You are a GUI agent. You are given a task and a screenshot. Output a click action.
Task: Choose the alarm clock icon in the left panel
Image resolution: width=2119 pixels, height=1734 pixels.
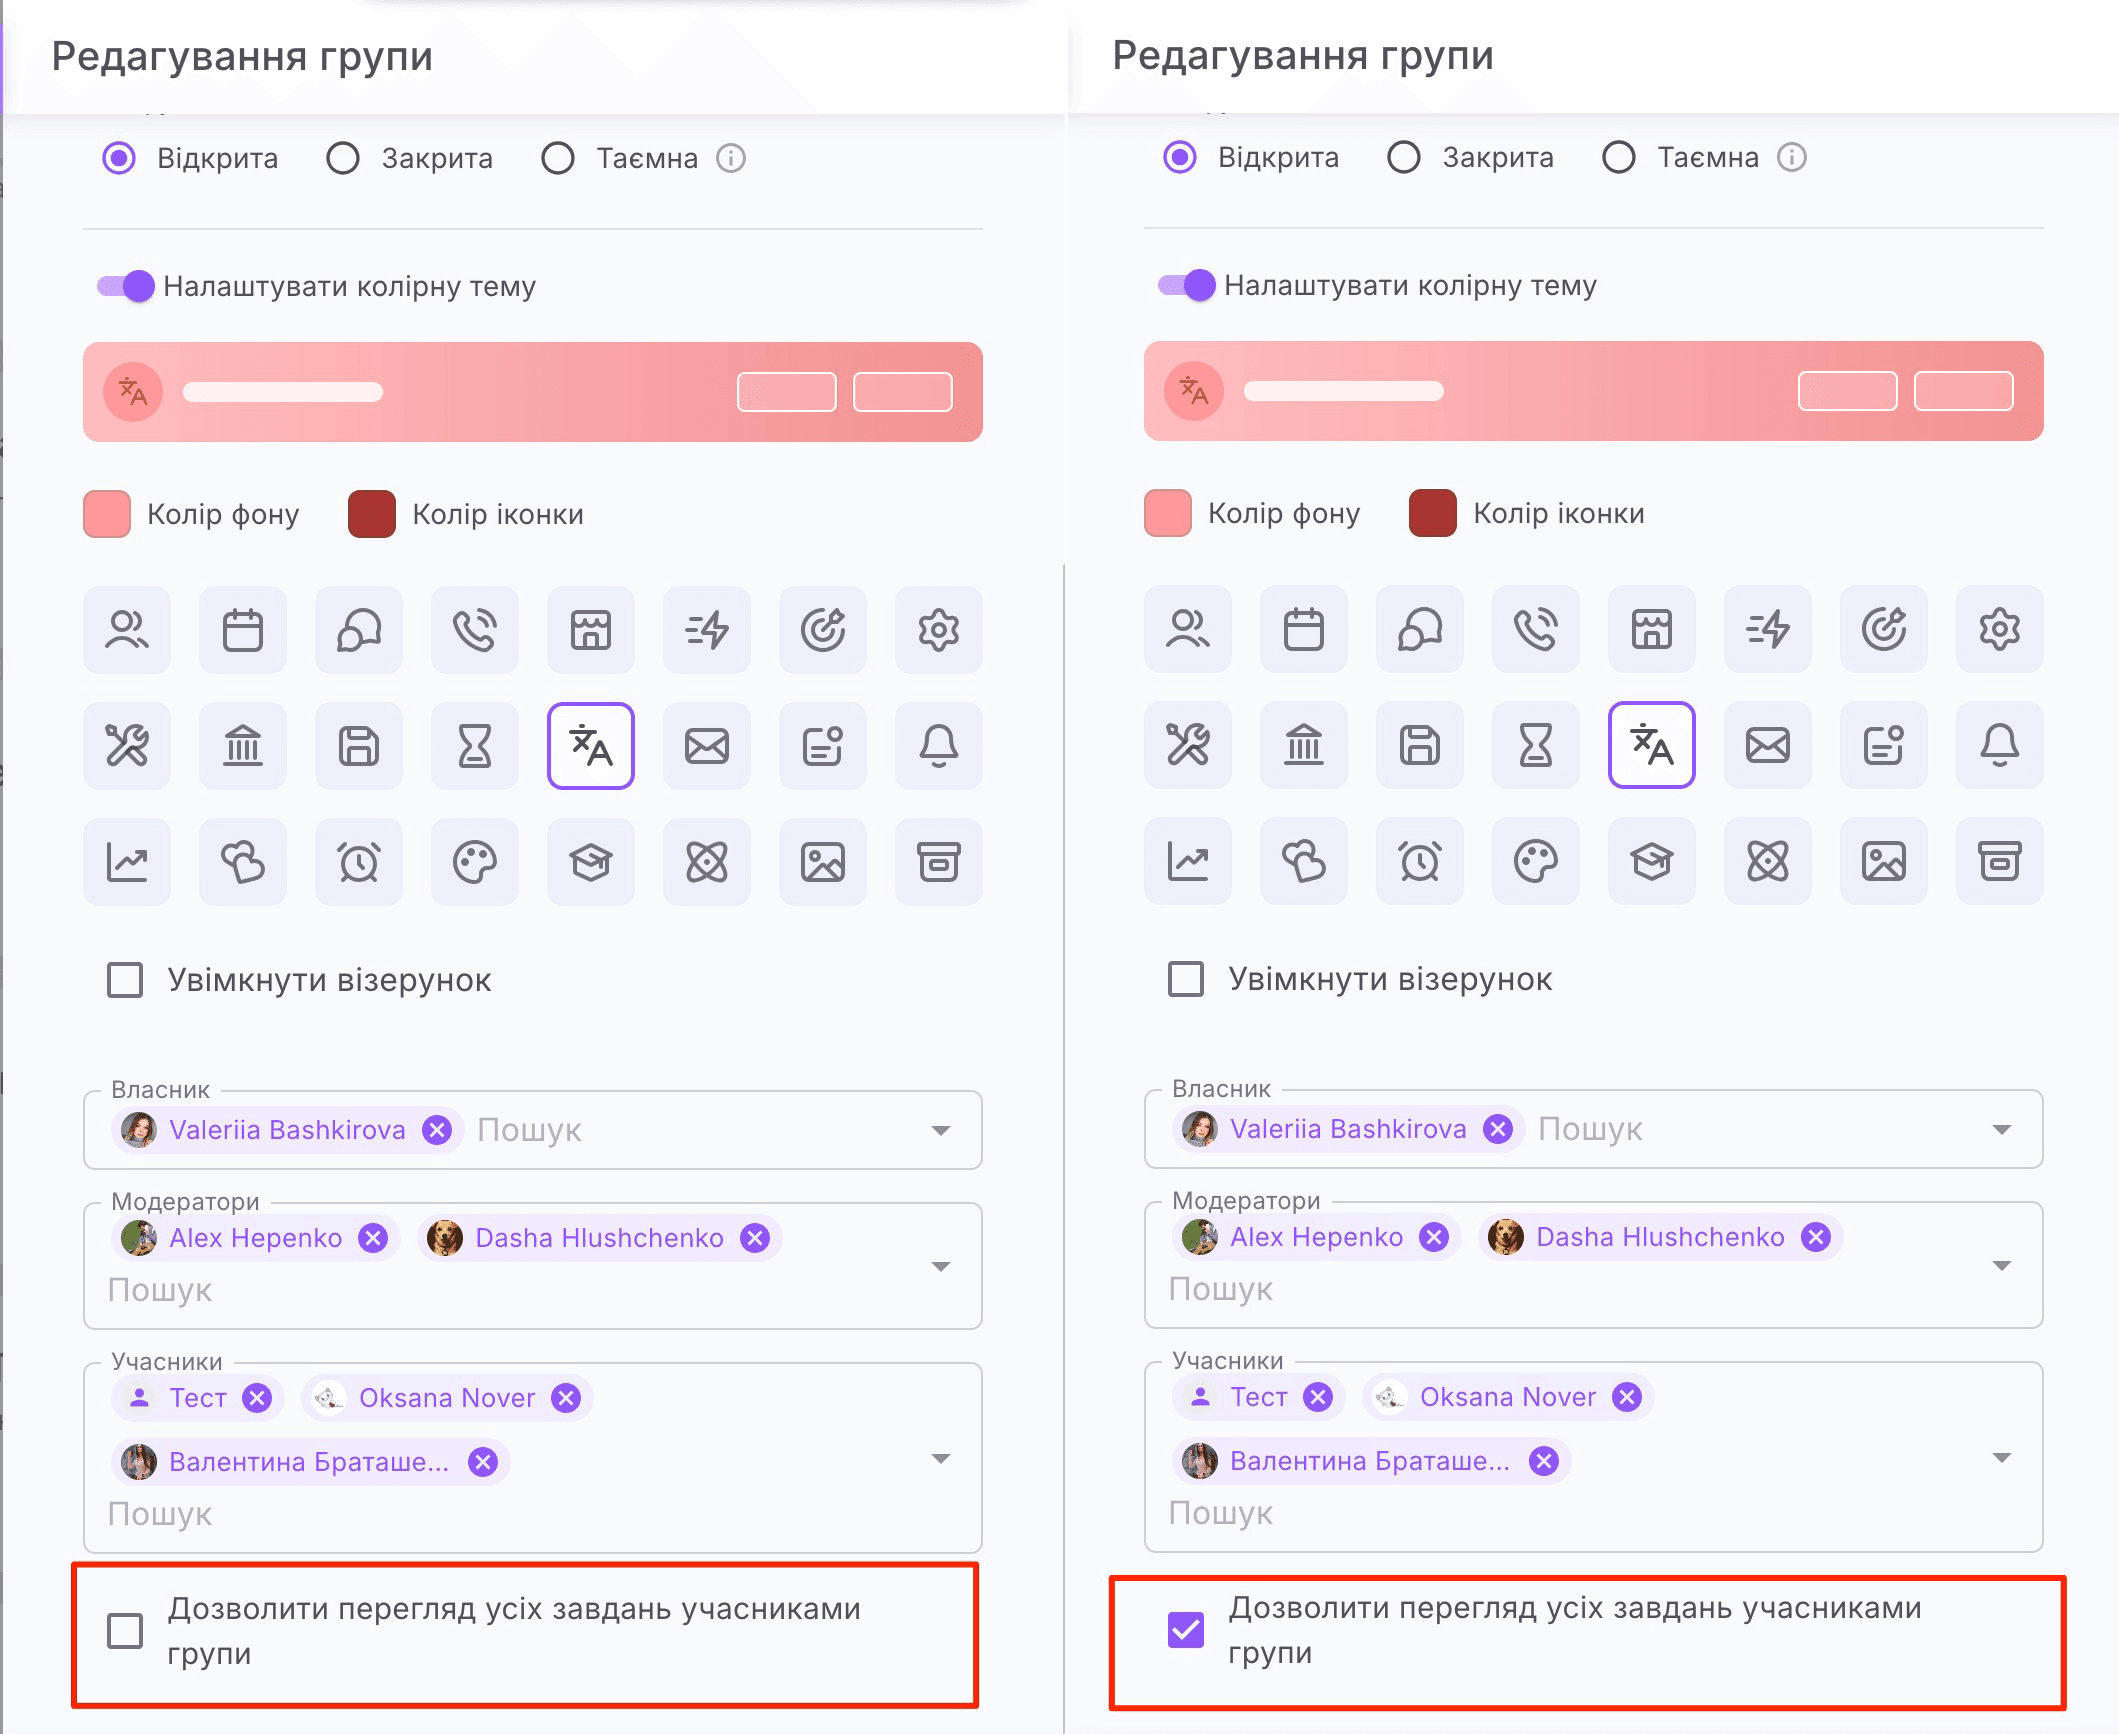pos(358,862)
